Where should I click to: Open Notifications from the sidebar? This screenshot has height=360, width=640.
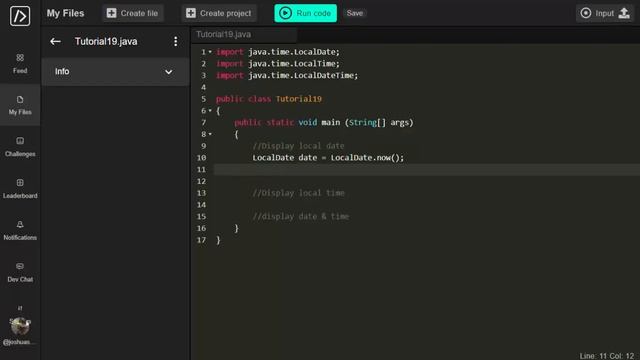click(x=20, y=231)
